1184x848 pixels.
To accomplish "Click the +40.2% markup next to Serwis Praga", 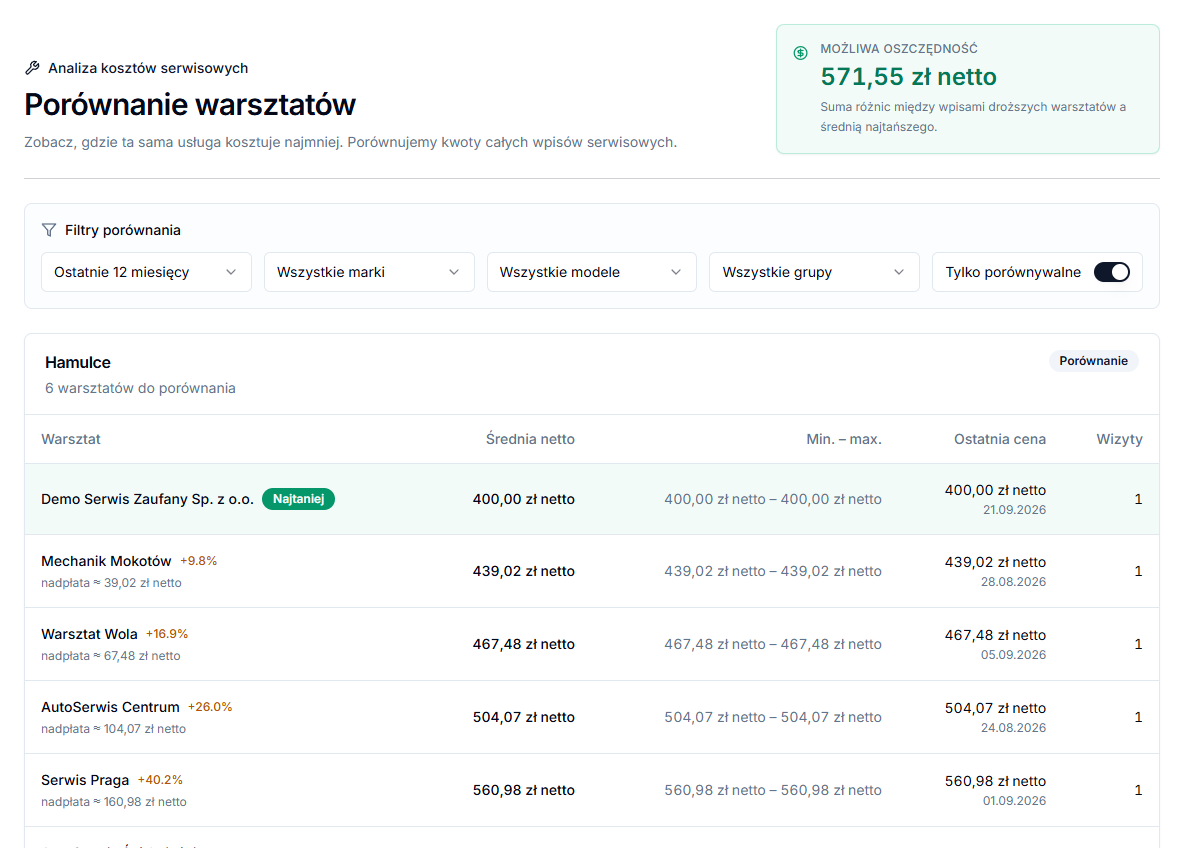I will pyautogui.click(x=160, y=780).
